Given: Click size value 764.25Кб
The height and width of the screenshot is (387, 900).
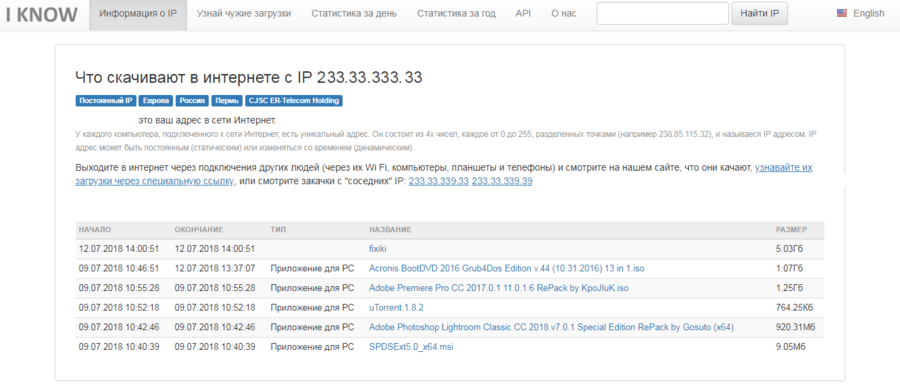Looking at the screenshot, I should (794, 308).
